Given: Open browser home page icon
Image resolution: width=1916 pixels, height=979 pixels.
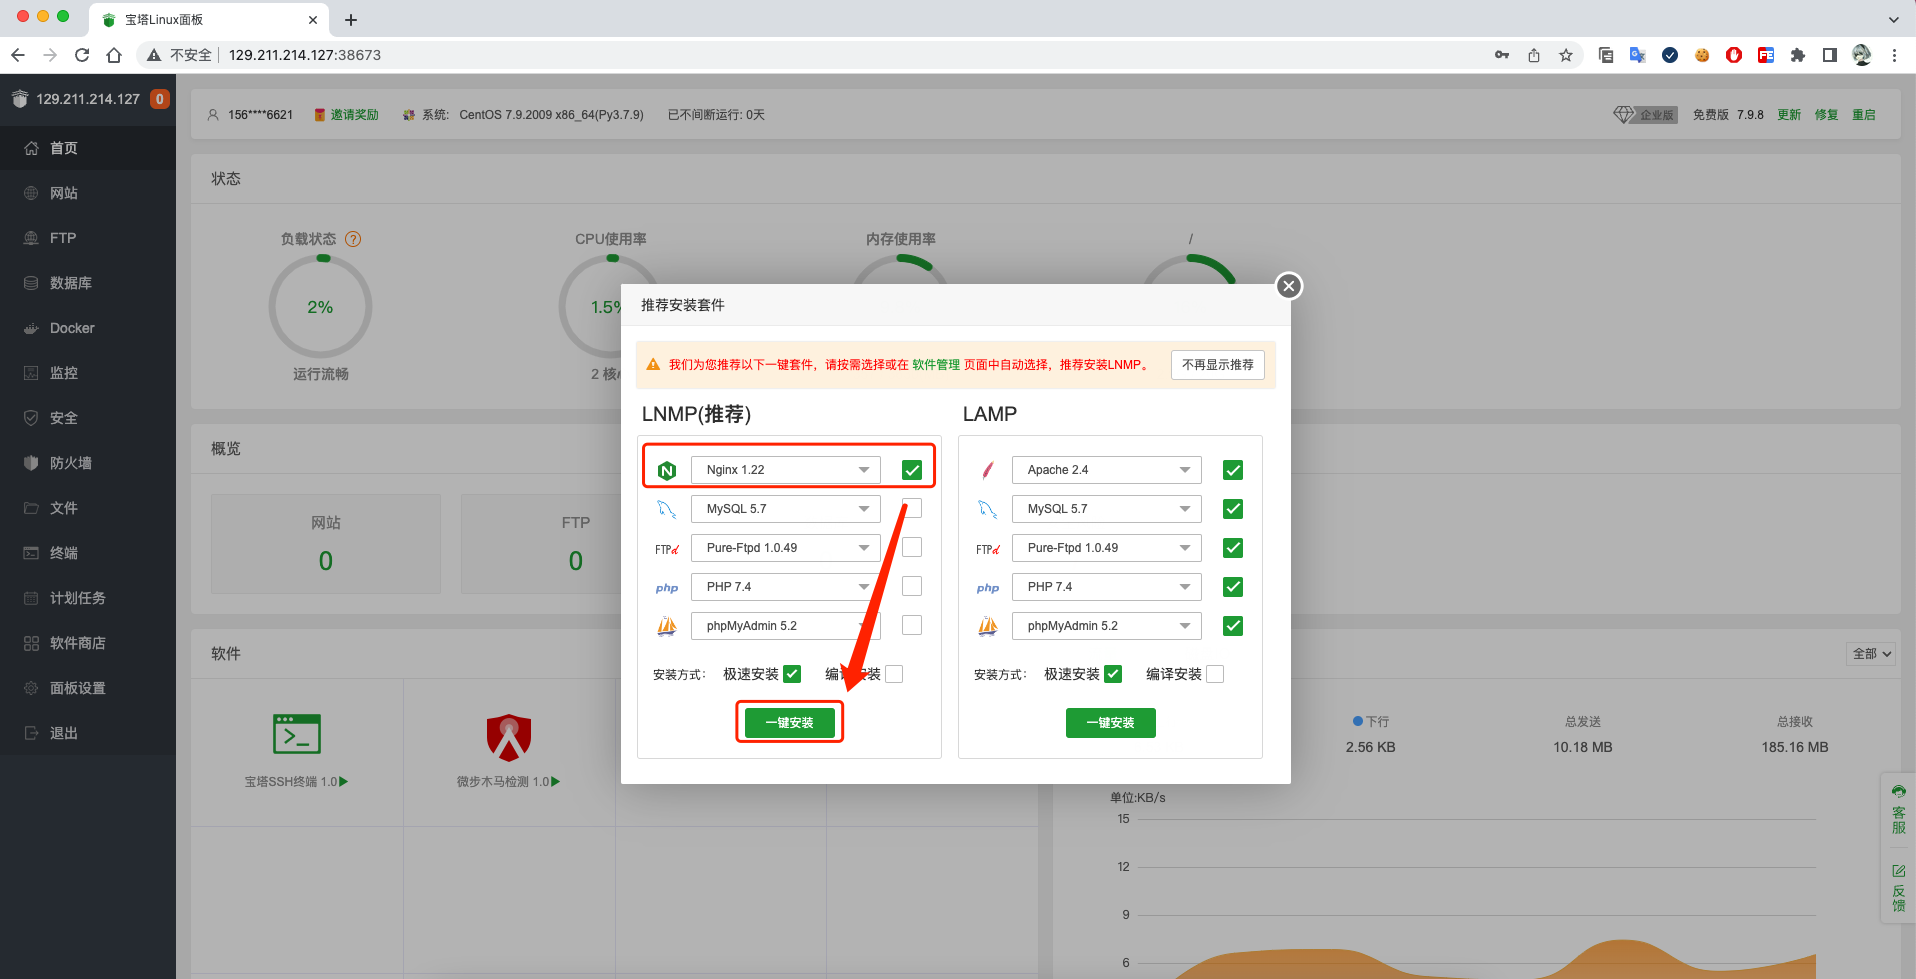Looking at the screenshot, I should pyautogui.click(x=114, y=55).
